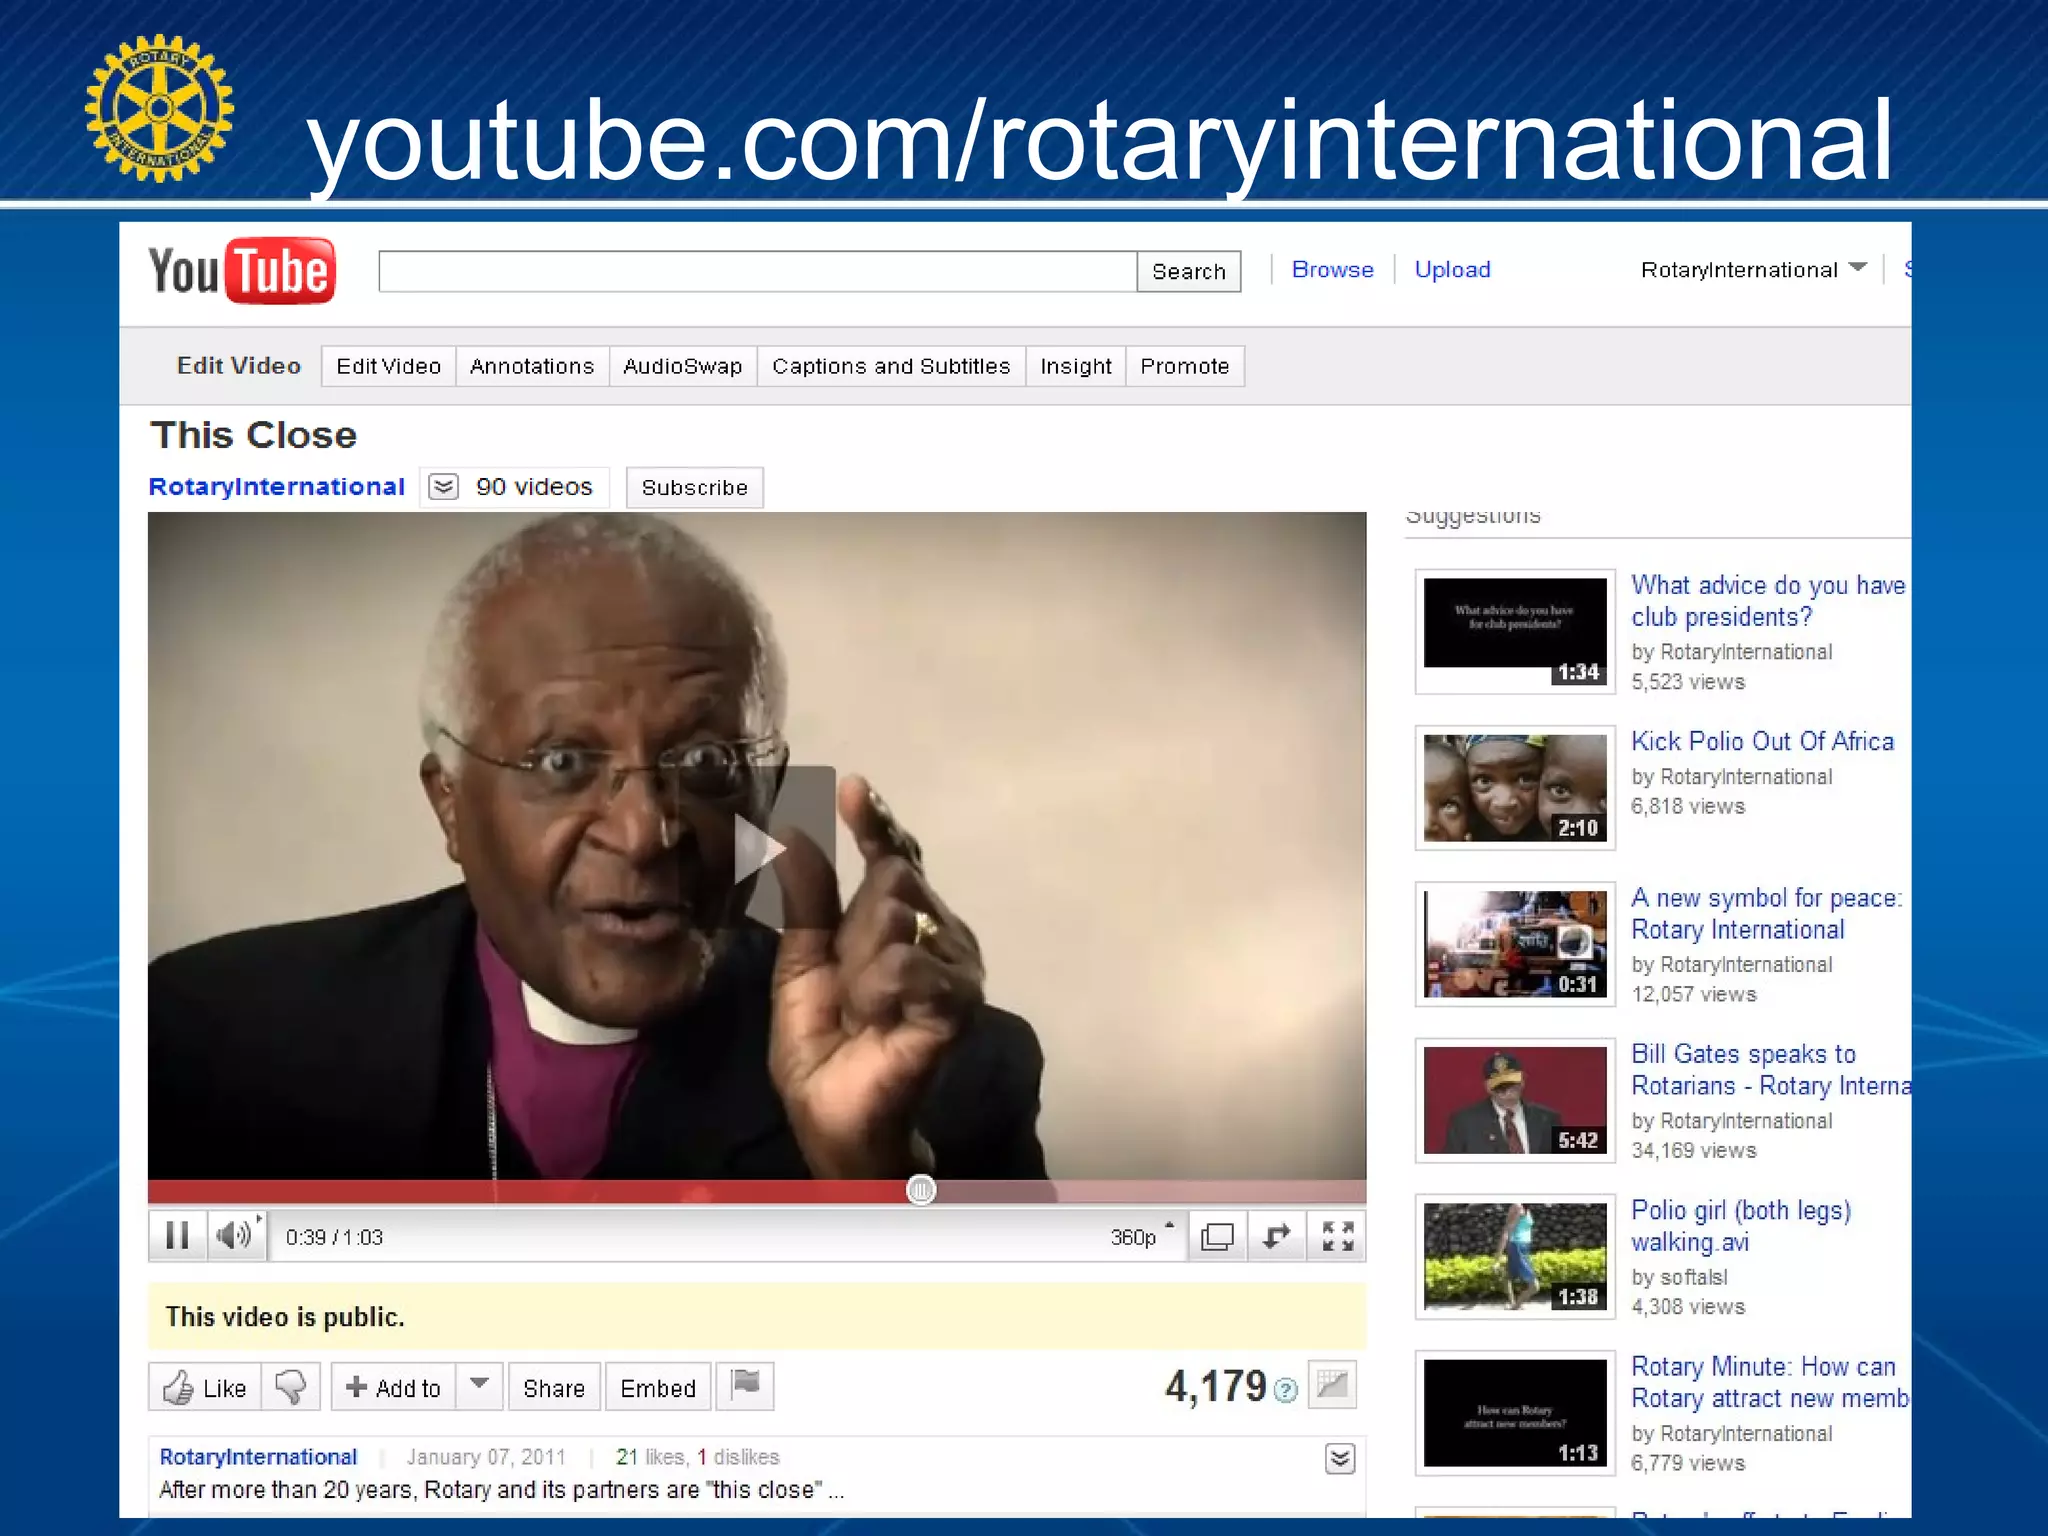Screen dimensions: 2048x1536
Task: Click the thumbs-down dislike icon
Action: 291,1387
